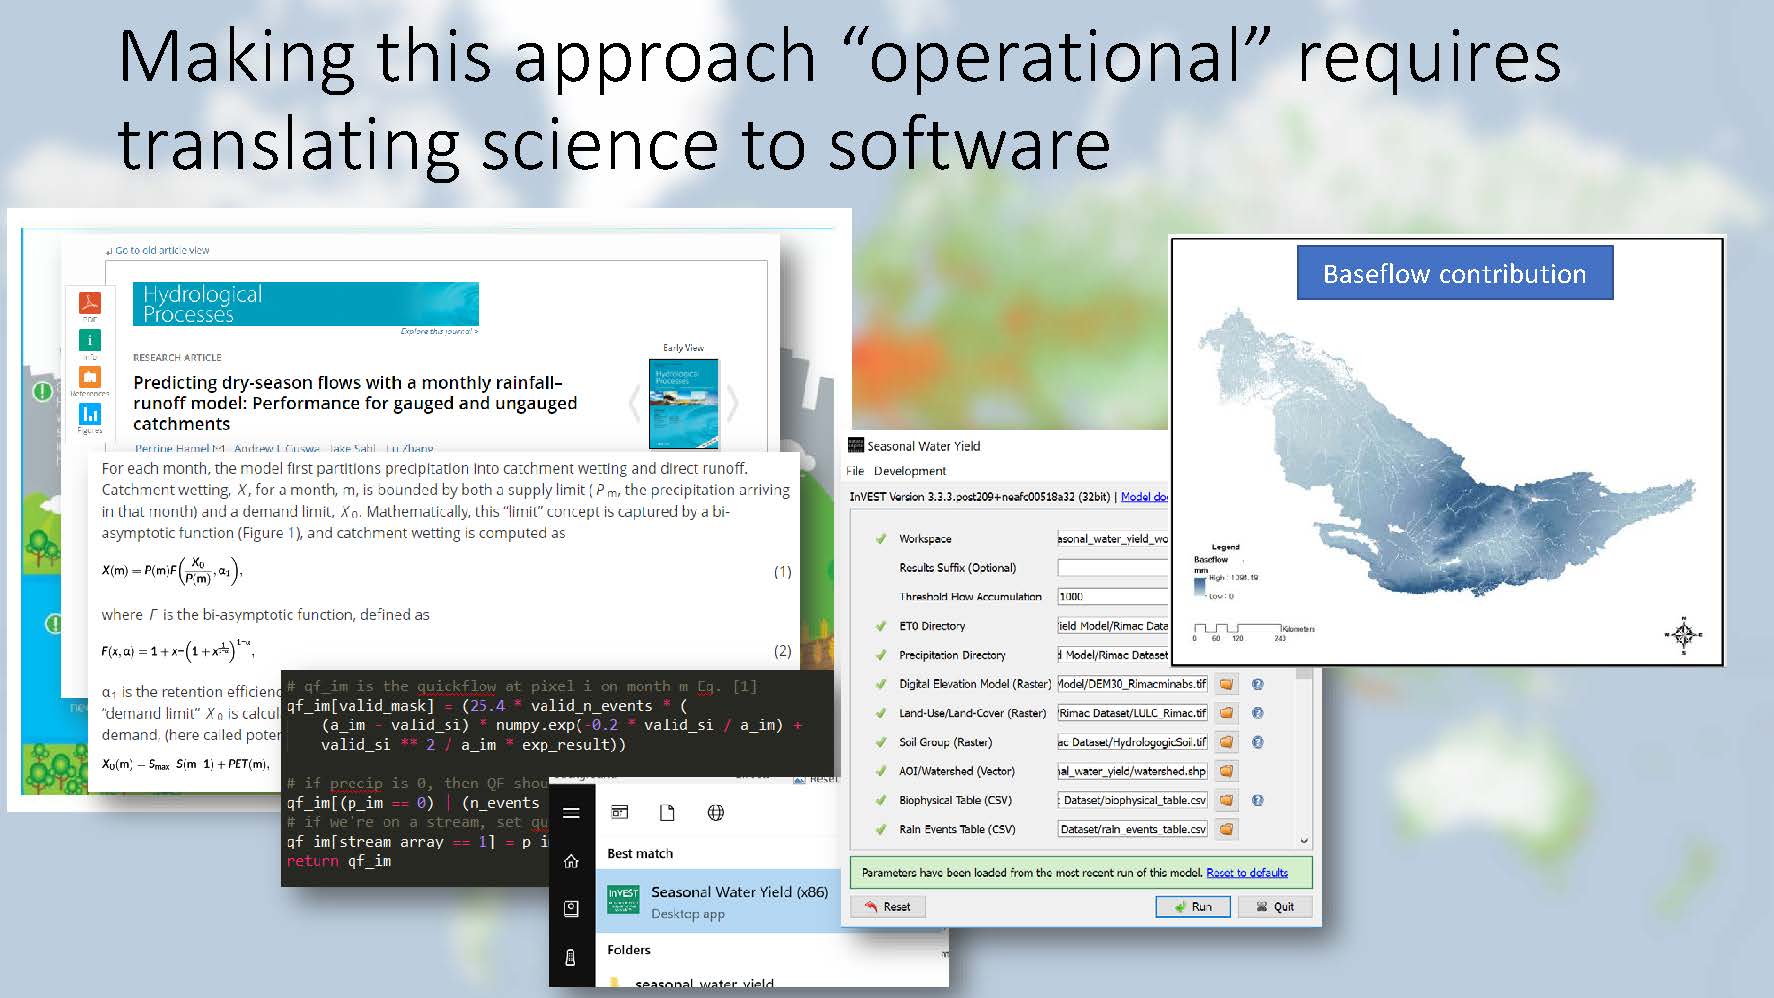Filter search results by Apps icon

pyautogui.click(x=619, y=812)
